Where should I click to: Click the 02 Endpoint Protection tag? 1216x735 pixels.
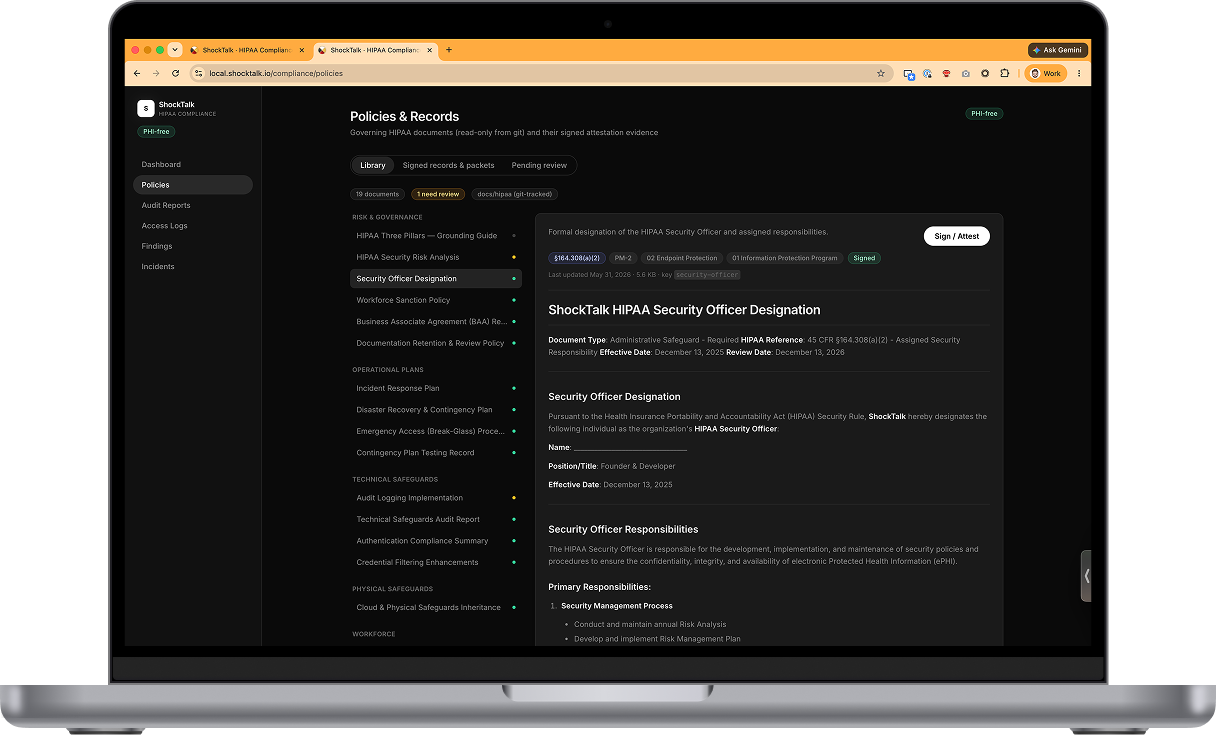[x=682, y=258]
